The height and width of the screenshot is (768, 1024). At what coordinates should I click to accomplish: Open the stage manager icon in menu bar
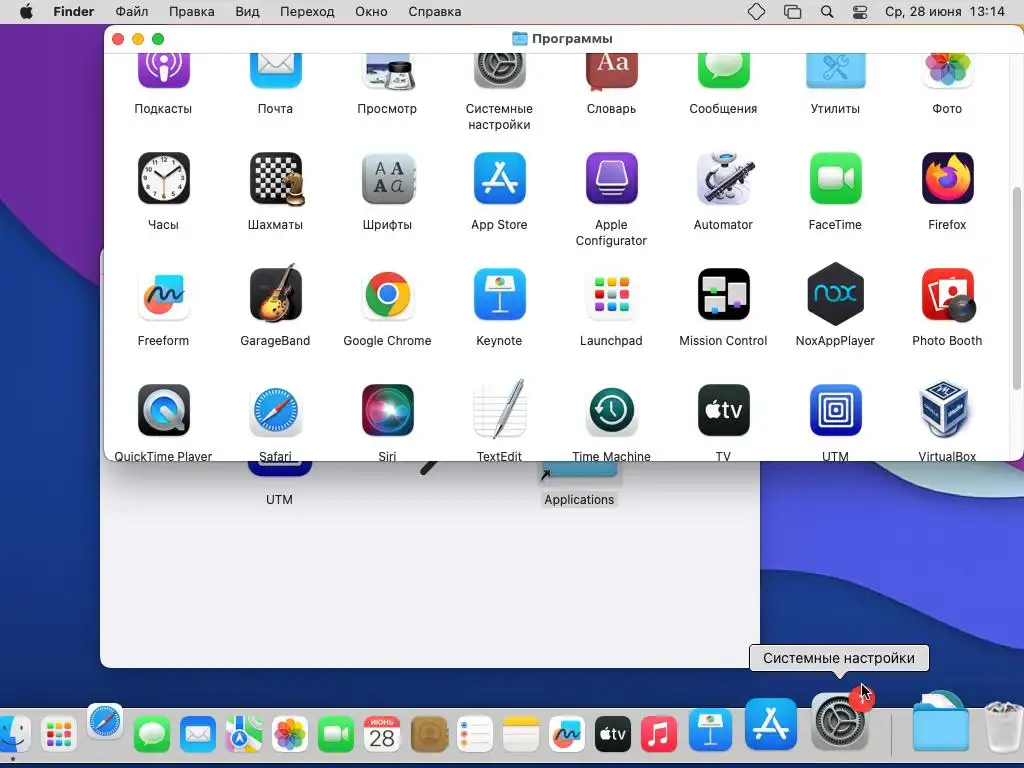(x=792, y=12)
